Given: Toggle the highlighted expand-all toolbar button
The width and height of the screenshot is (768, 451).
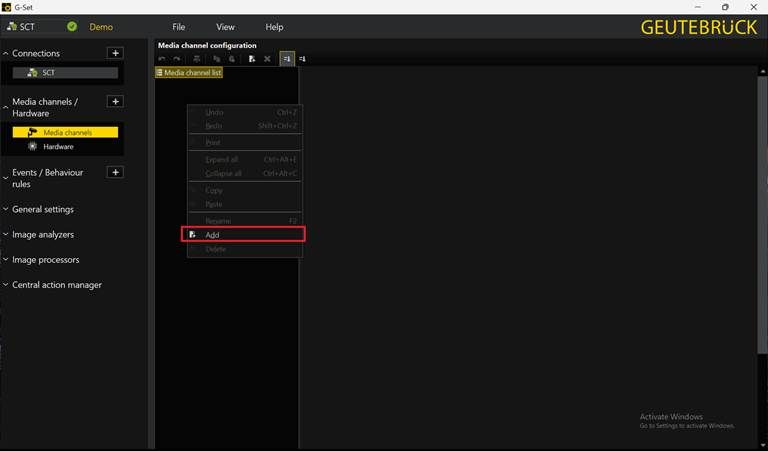Looking at the screenshot, I should point(287,59).
